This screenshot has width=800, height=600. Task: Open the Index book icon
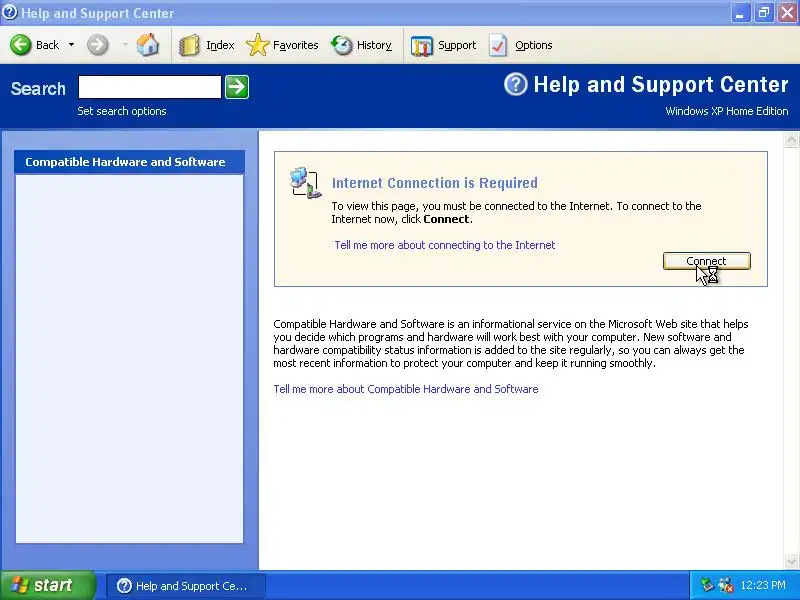[x=189, y=45]
